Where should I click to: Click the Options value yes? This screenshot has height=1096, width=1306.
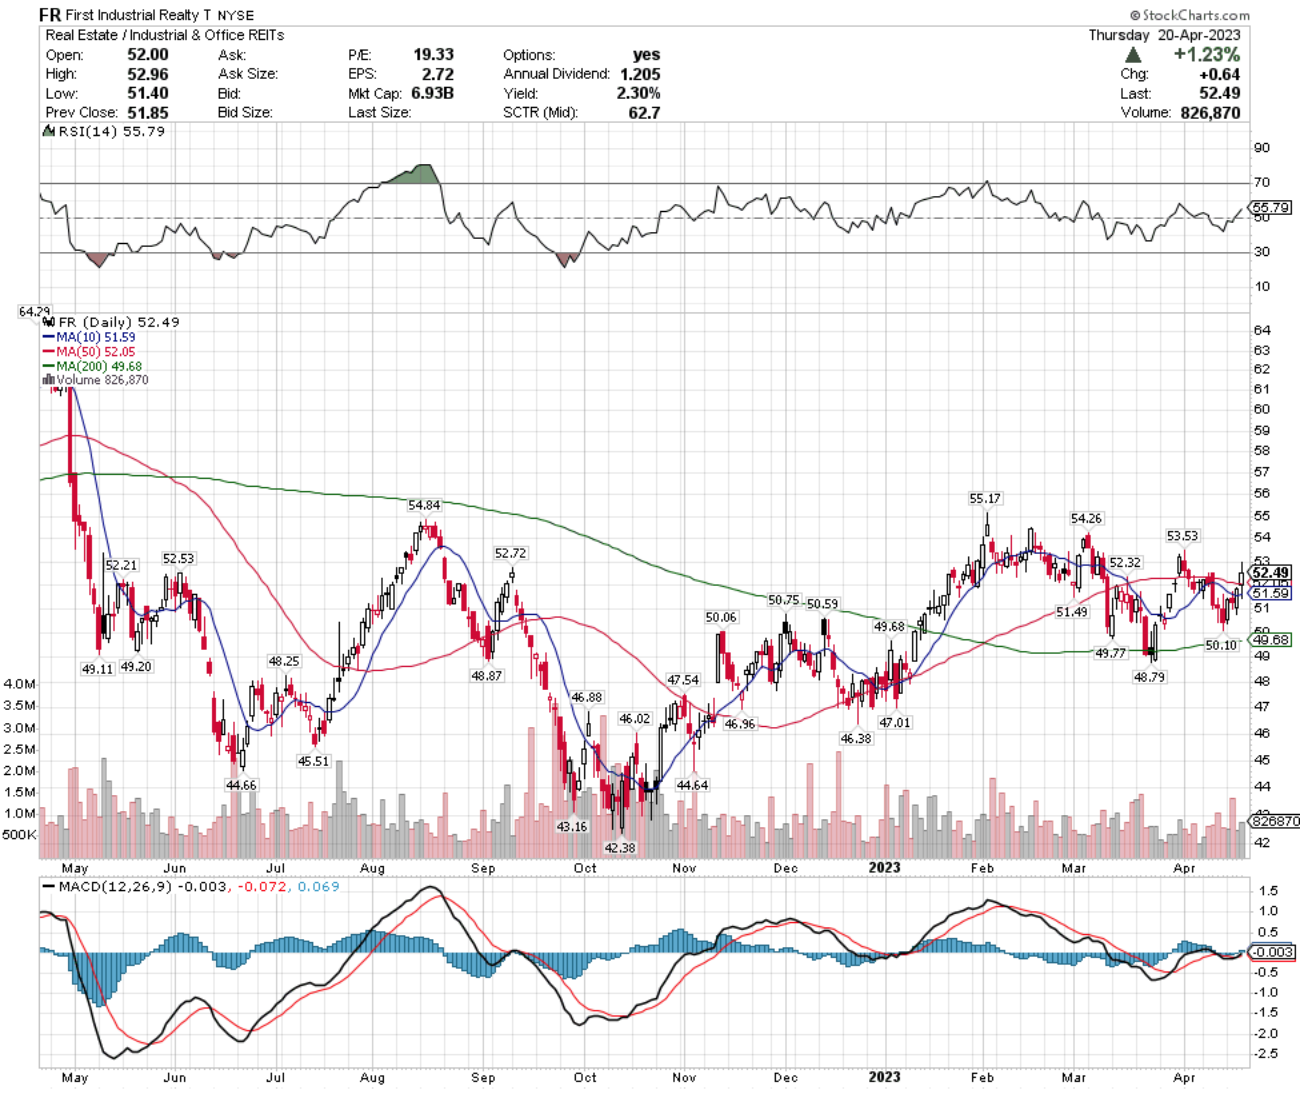(647, 55)
